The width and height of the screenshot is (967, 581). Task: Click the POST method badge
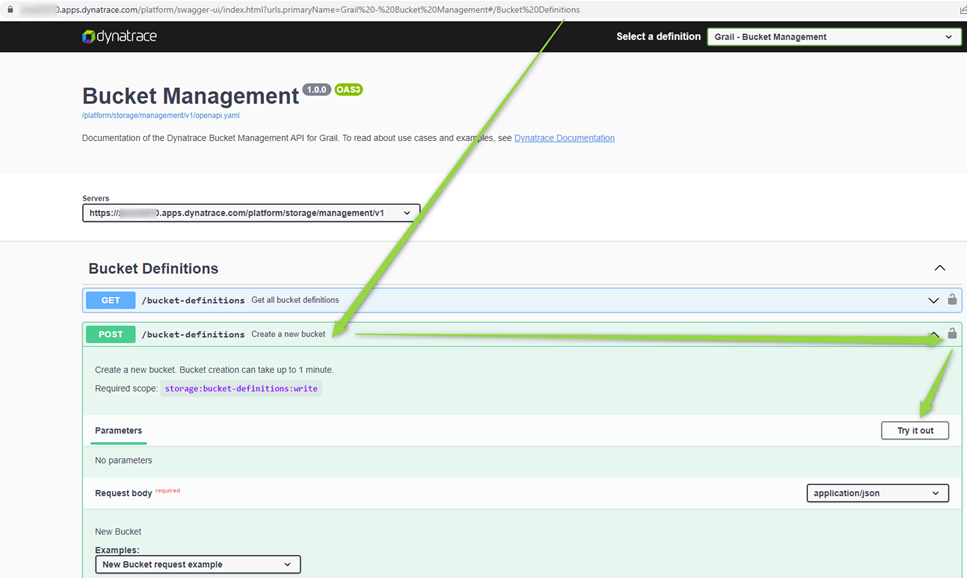110,334
